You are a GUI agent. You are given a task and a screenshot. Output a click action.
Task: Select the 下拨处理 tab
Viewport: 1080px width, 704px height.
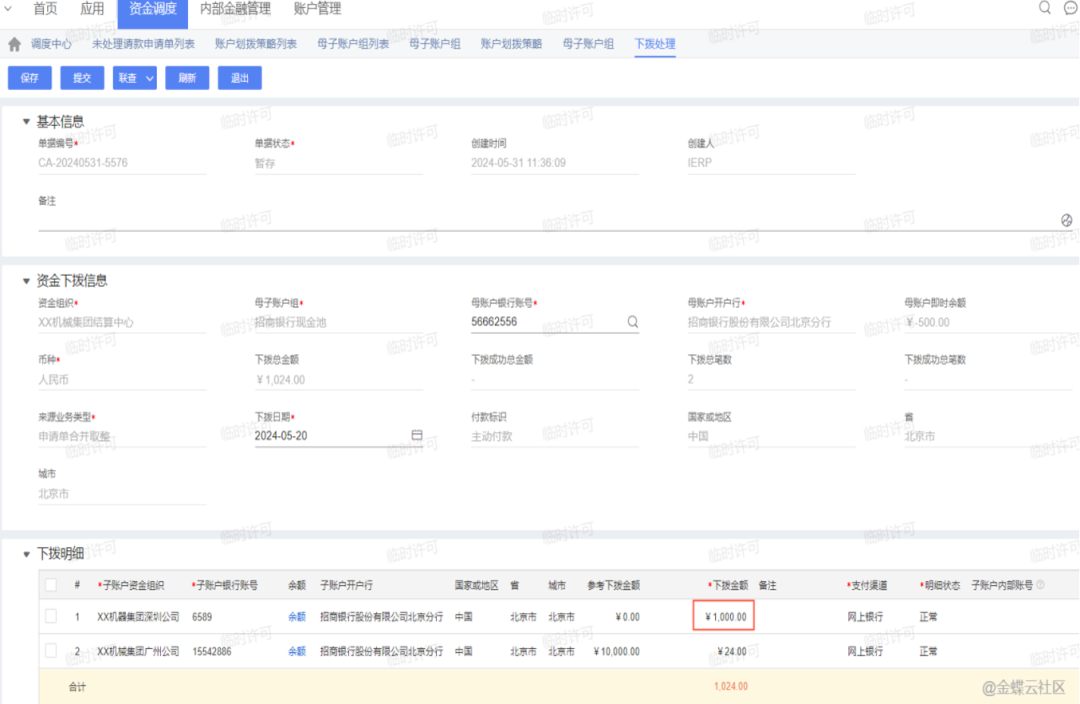[x=654, y=44]
